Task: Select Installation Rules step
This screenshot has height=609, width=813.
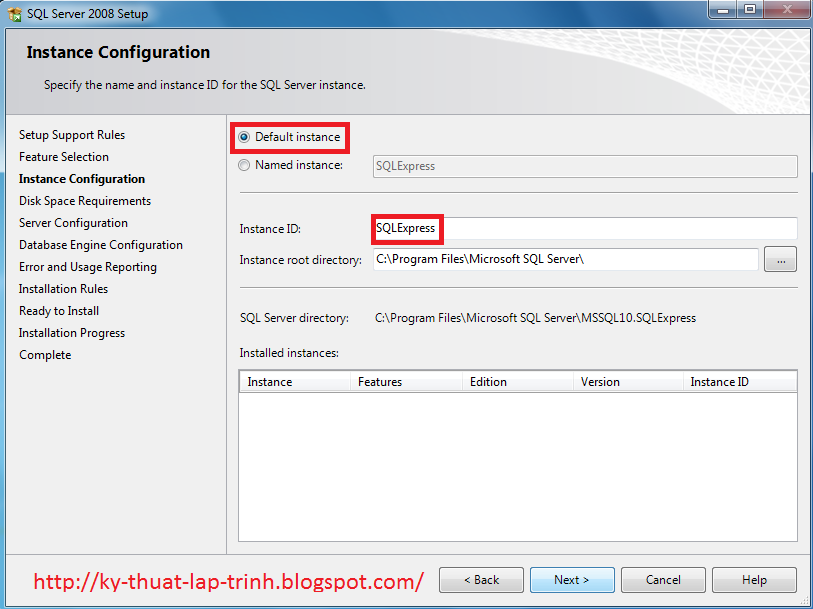Action: click(x=63, y=289)
